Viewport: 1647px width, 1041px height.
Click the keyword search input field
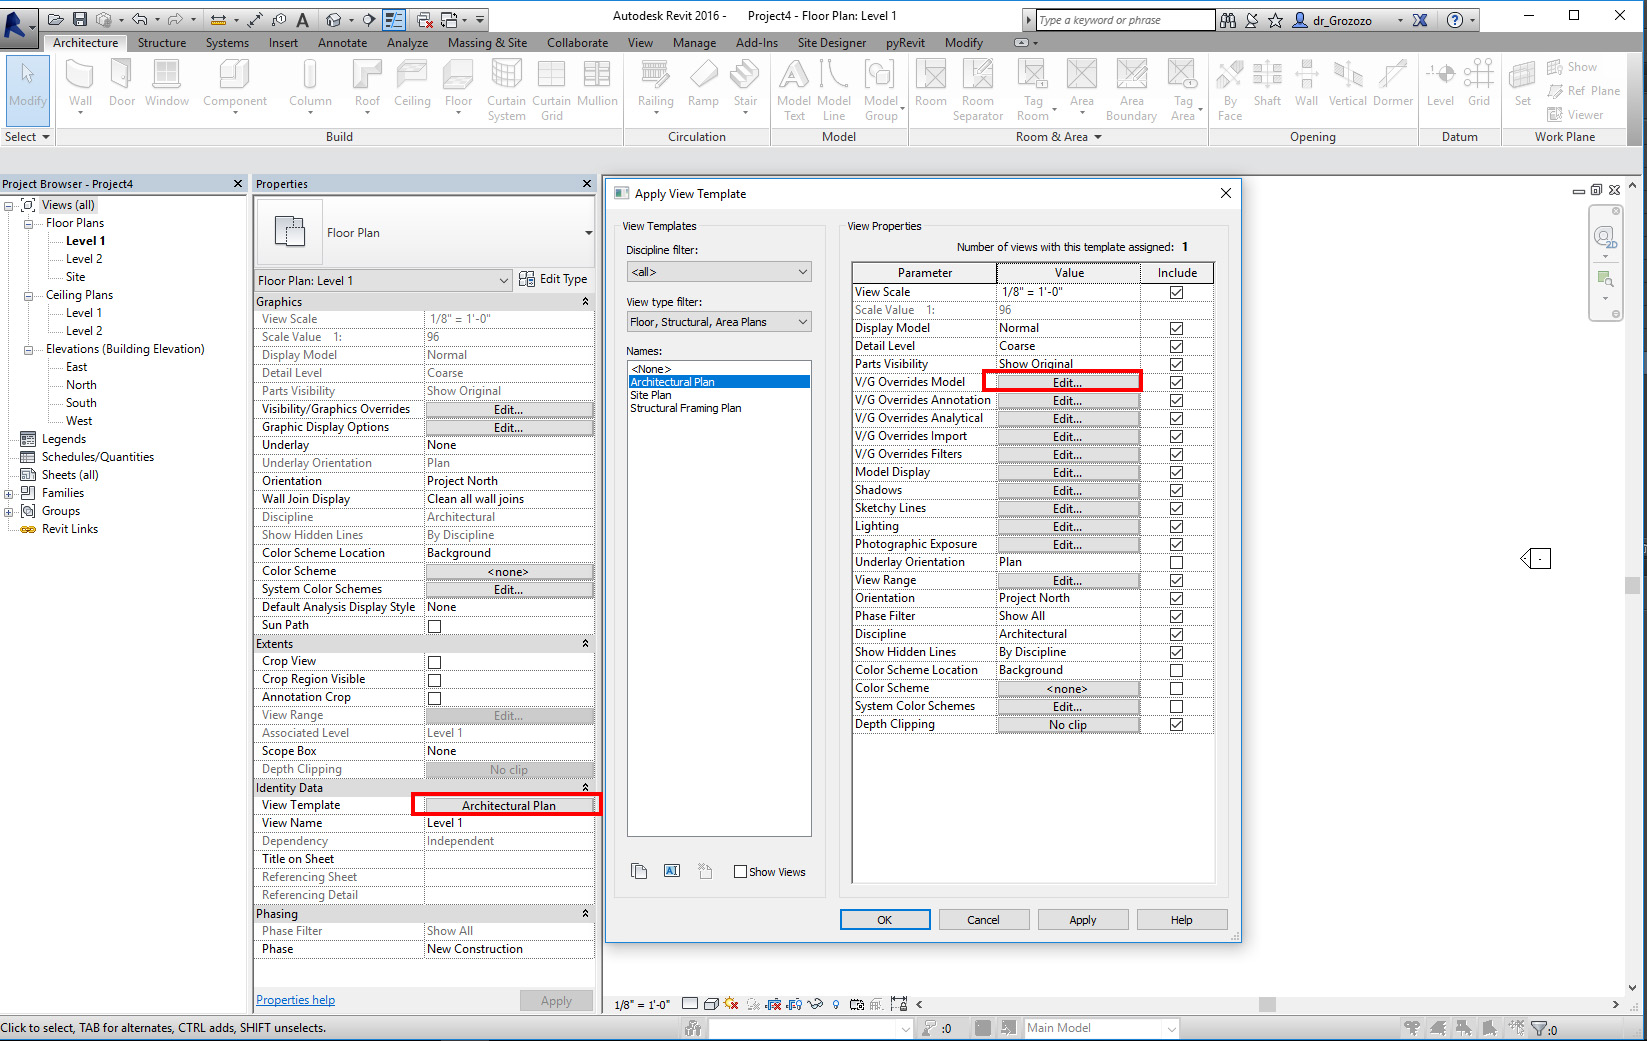[1125, 20]
